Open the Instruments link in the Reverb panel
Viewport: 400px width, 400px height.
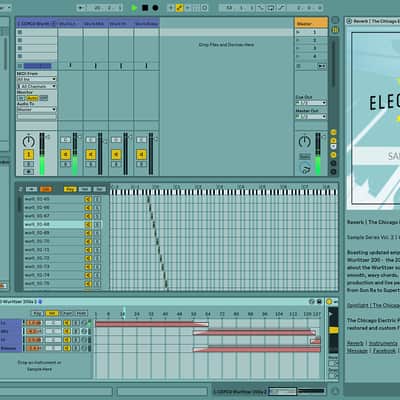pos(383,343)
